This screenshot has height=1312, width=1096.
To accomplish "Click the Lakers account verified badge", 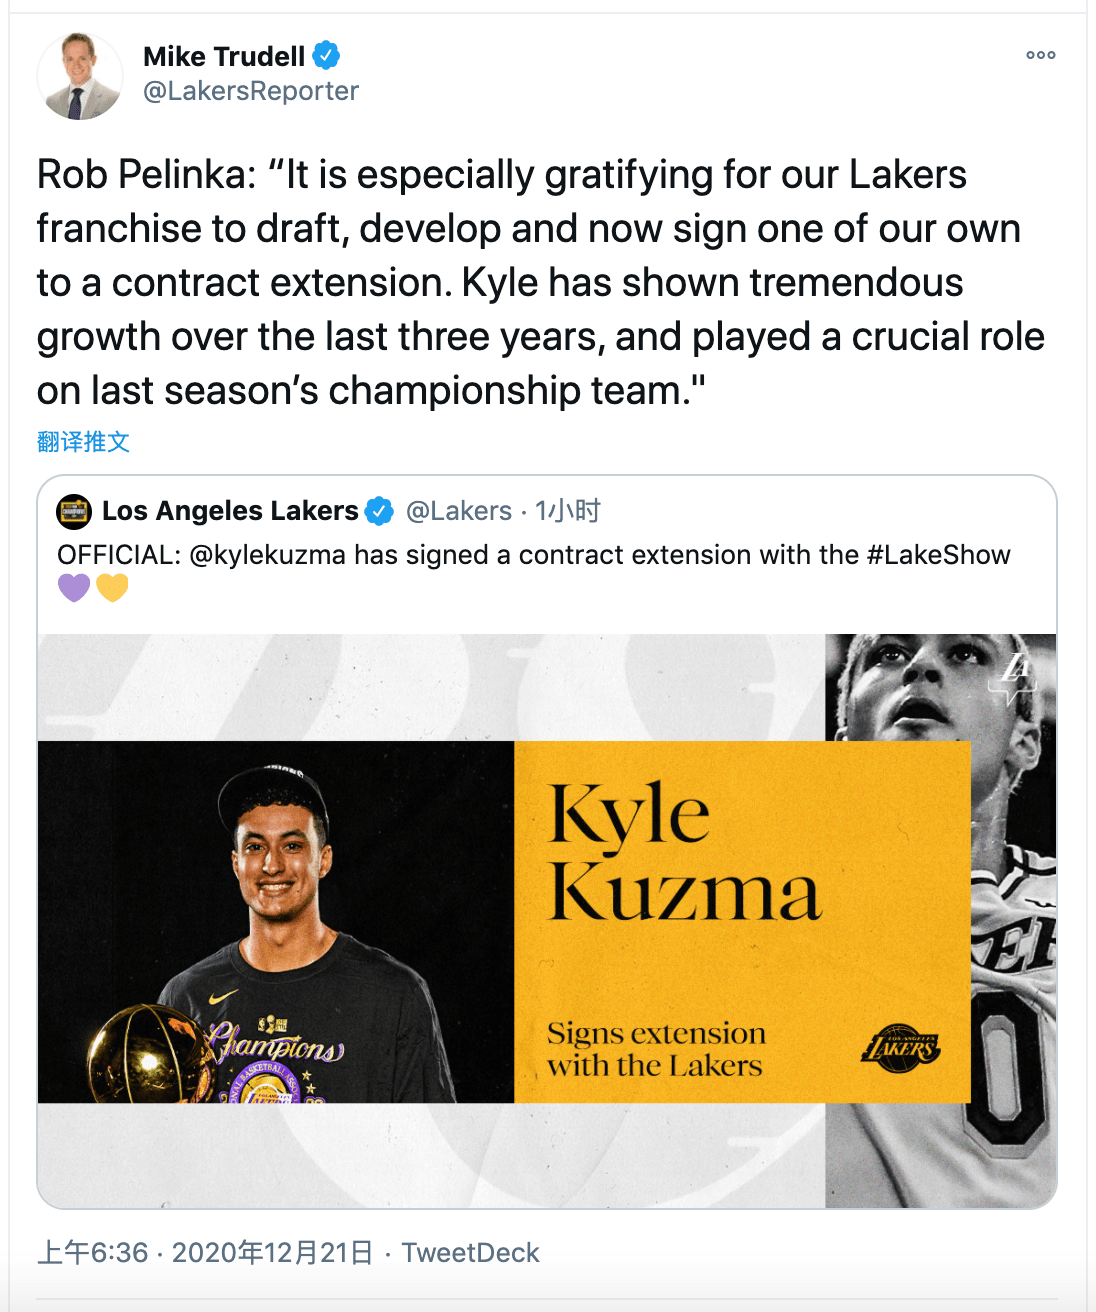I will [379, 511].
